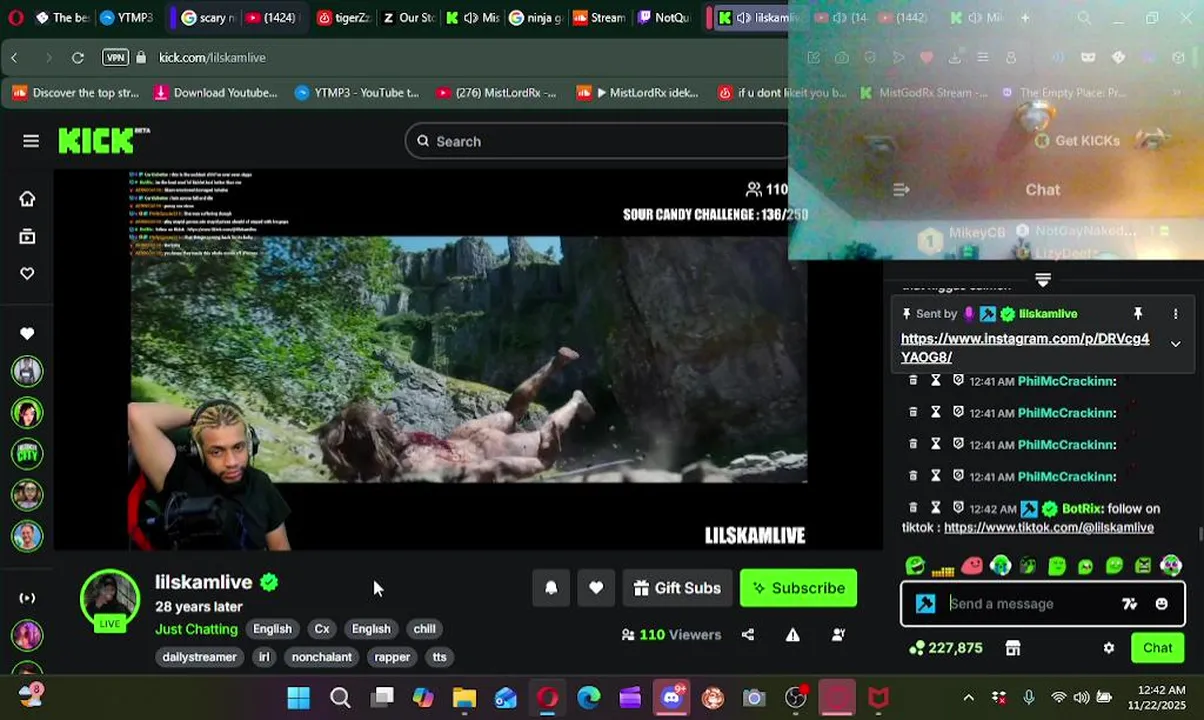
Task: Open Download Youtube bookmark
Action: 216,93
